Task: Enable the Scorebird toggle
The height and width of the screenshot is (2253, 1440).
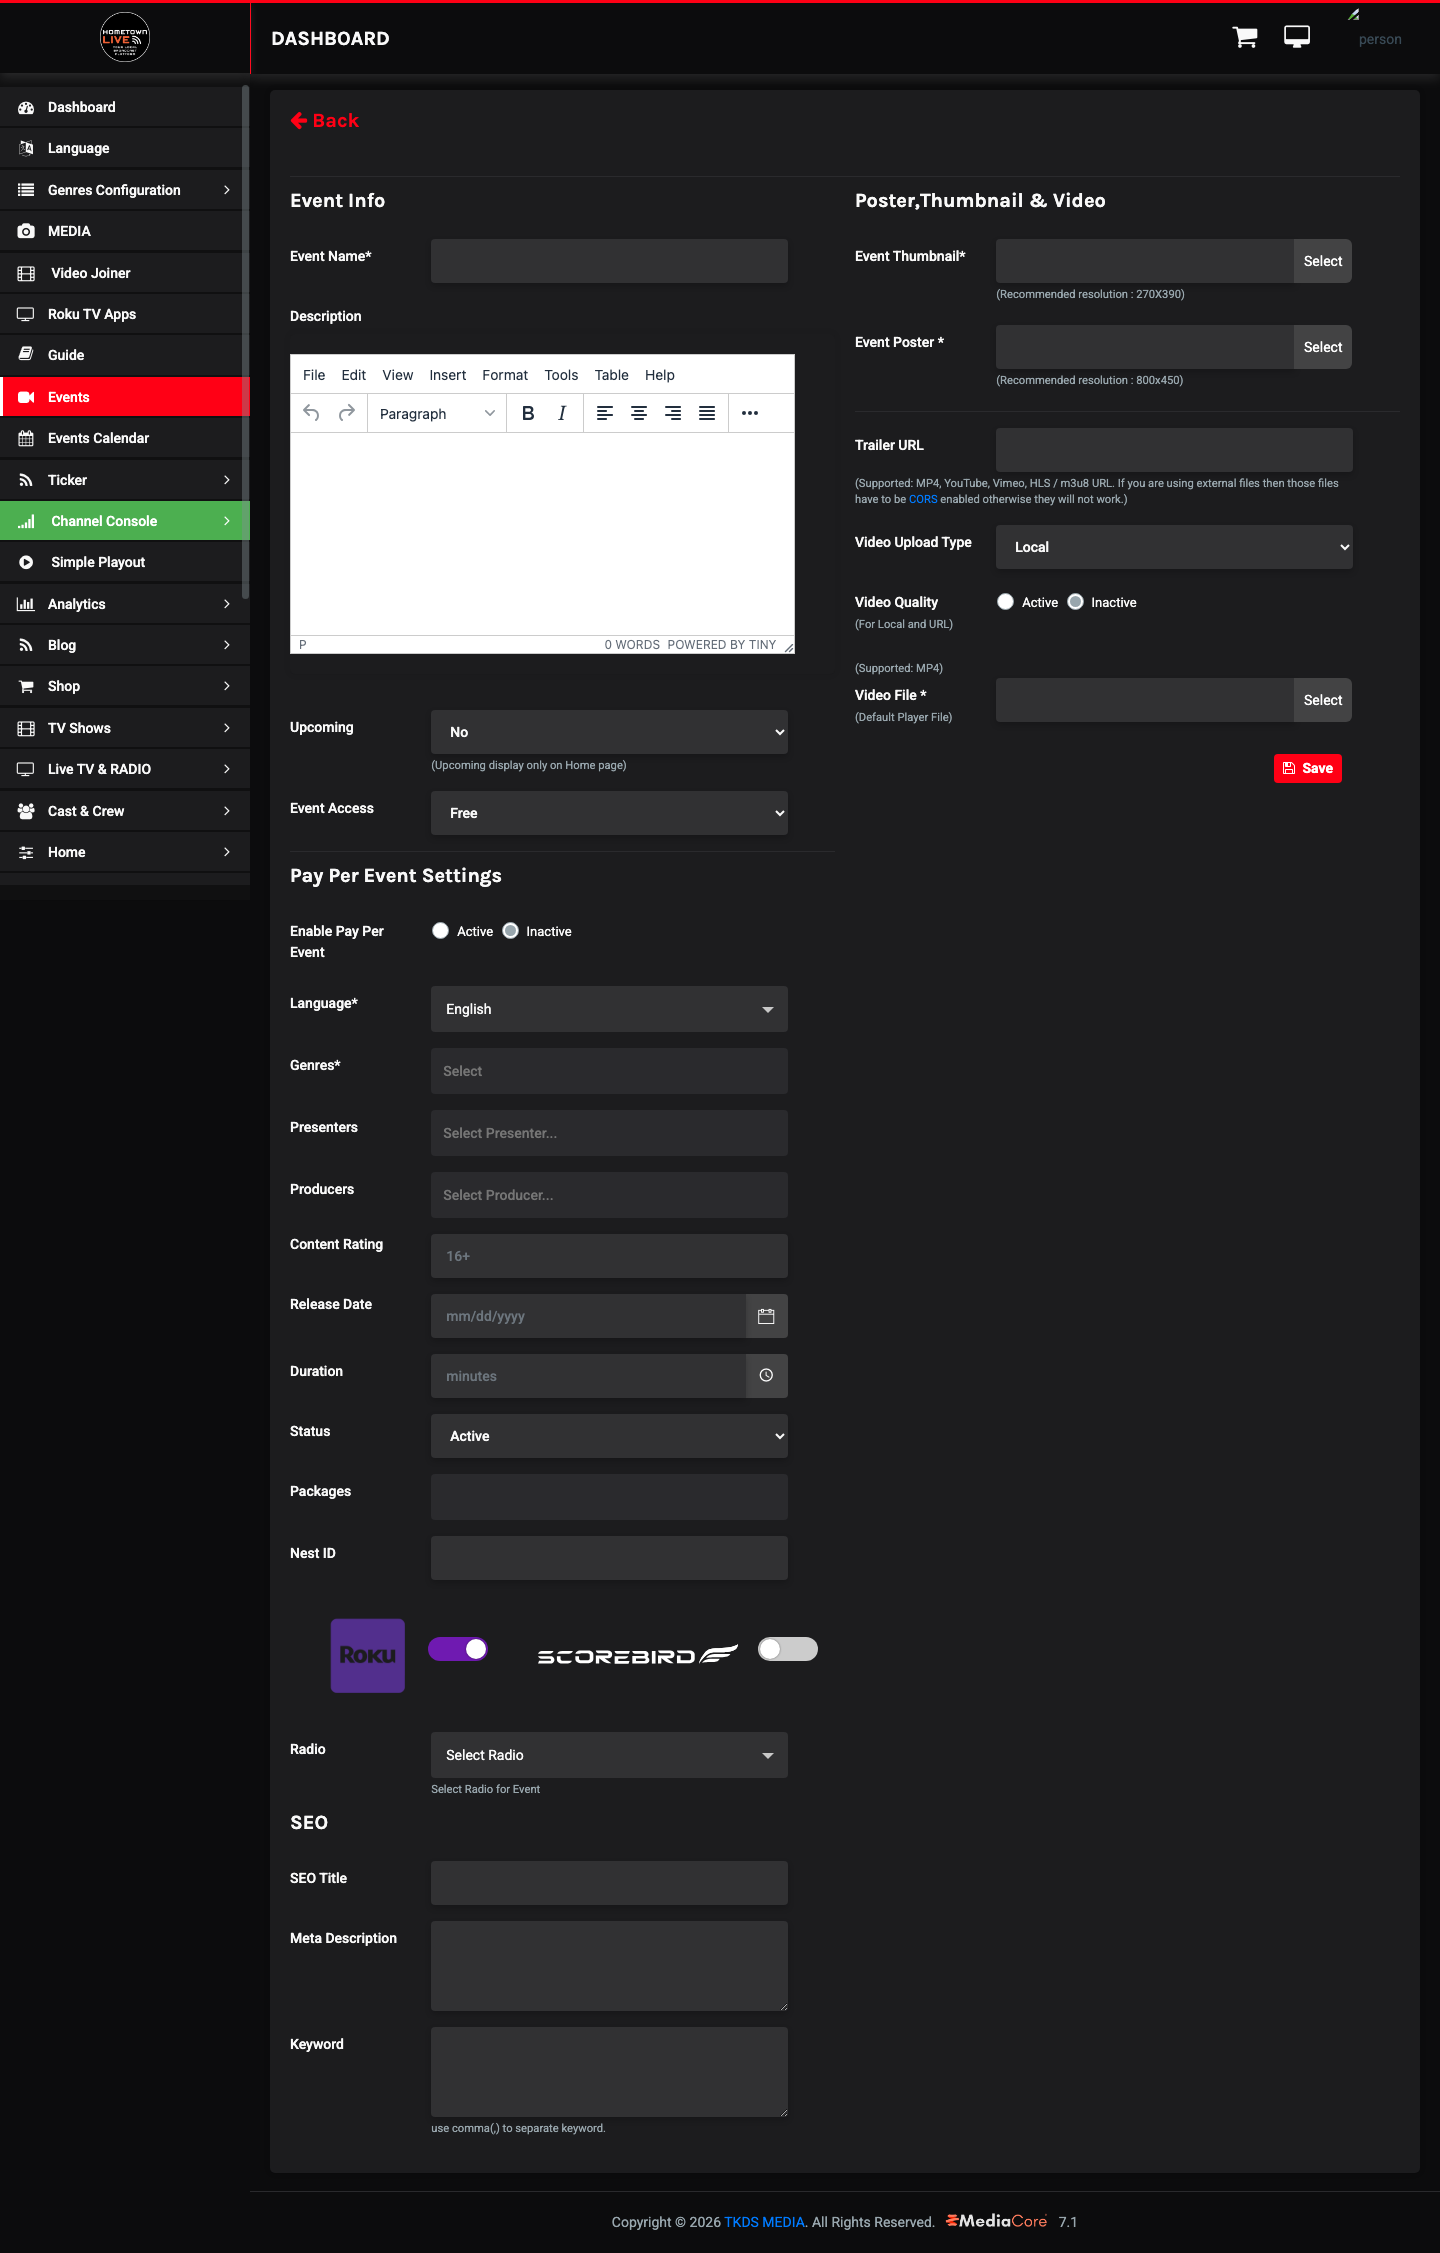Action: (x=788, y=1649)
